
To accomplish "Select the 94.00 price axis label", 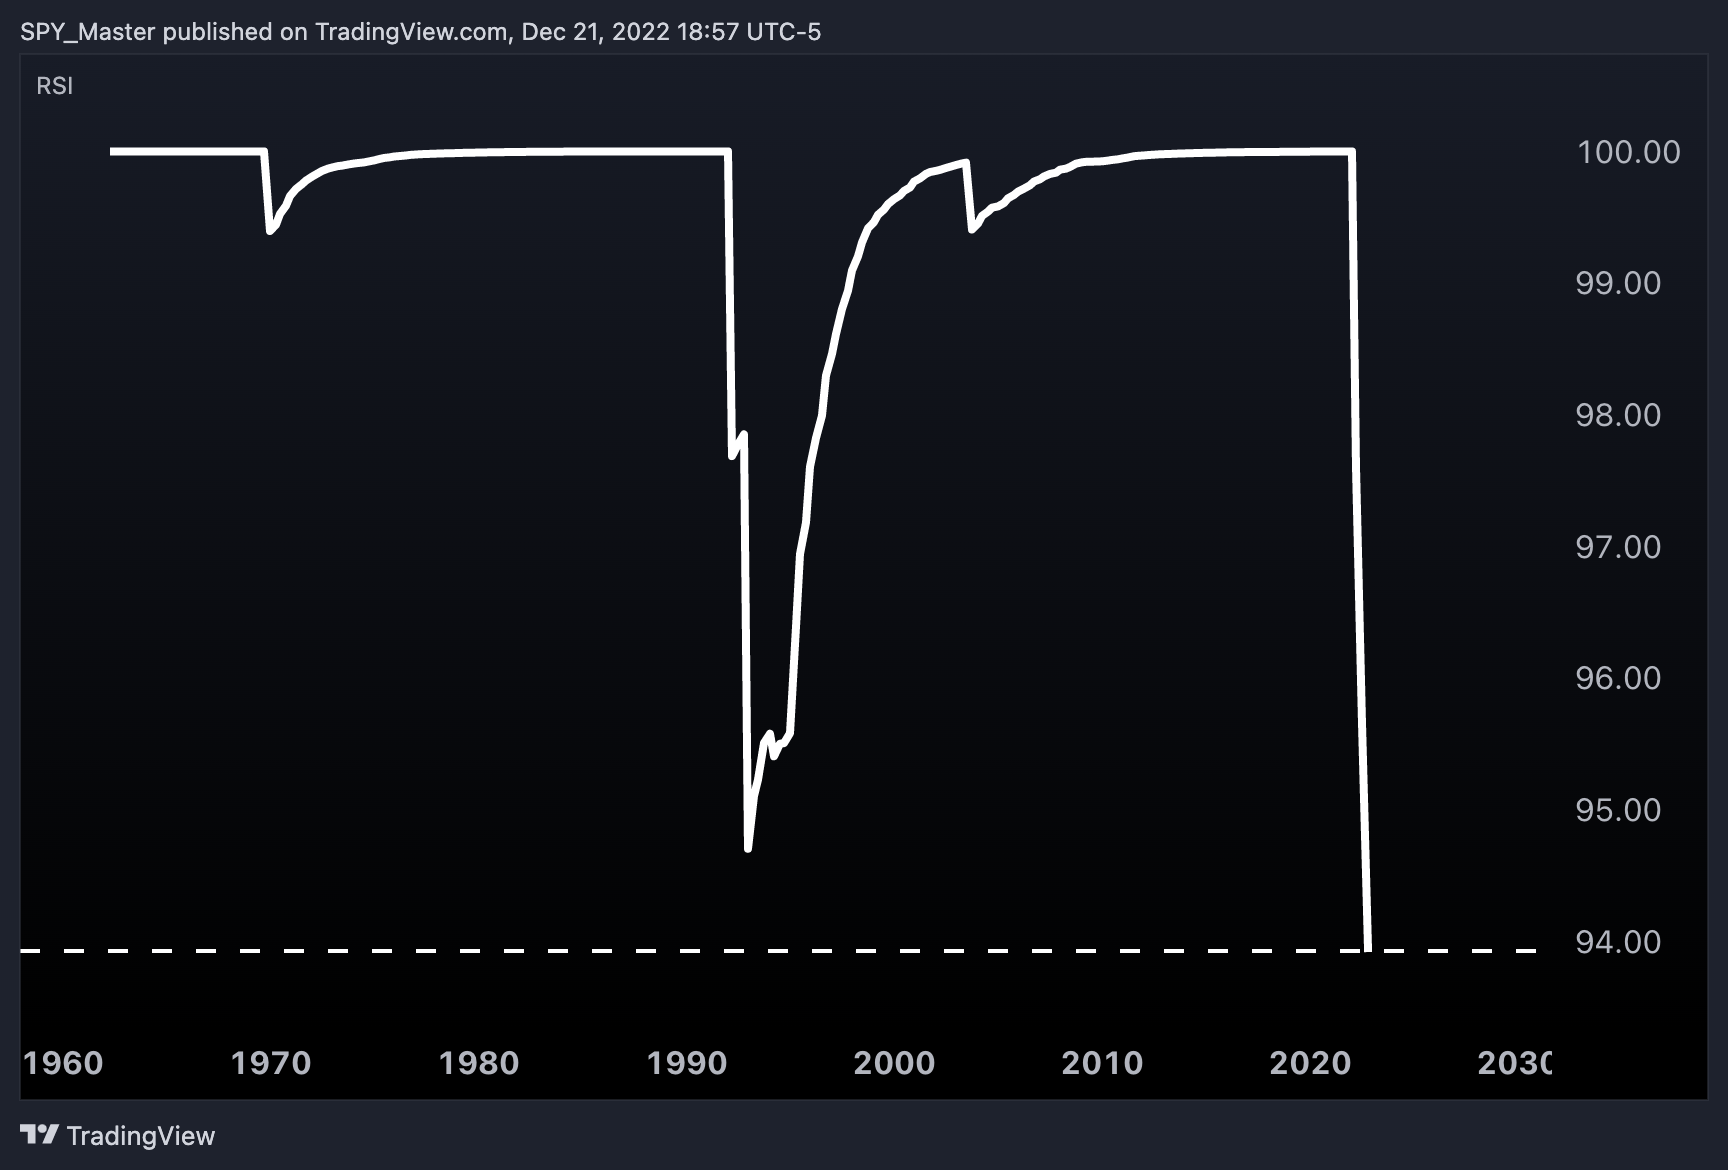I will click(x=1618, y=942).
